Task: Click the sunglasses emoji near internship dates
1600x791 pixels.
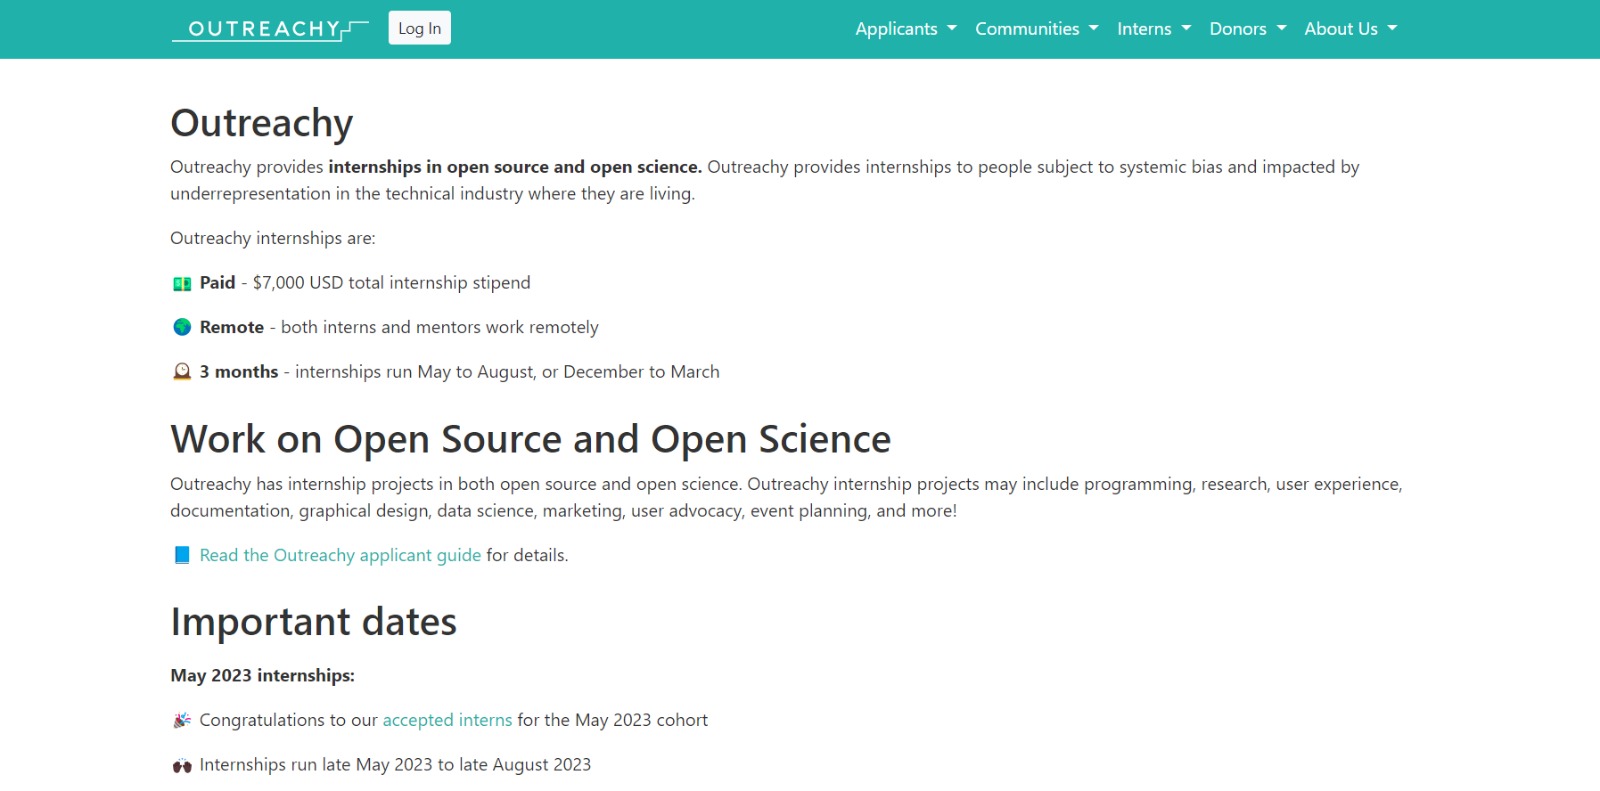Action: 182,766
